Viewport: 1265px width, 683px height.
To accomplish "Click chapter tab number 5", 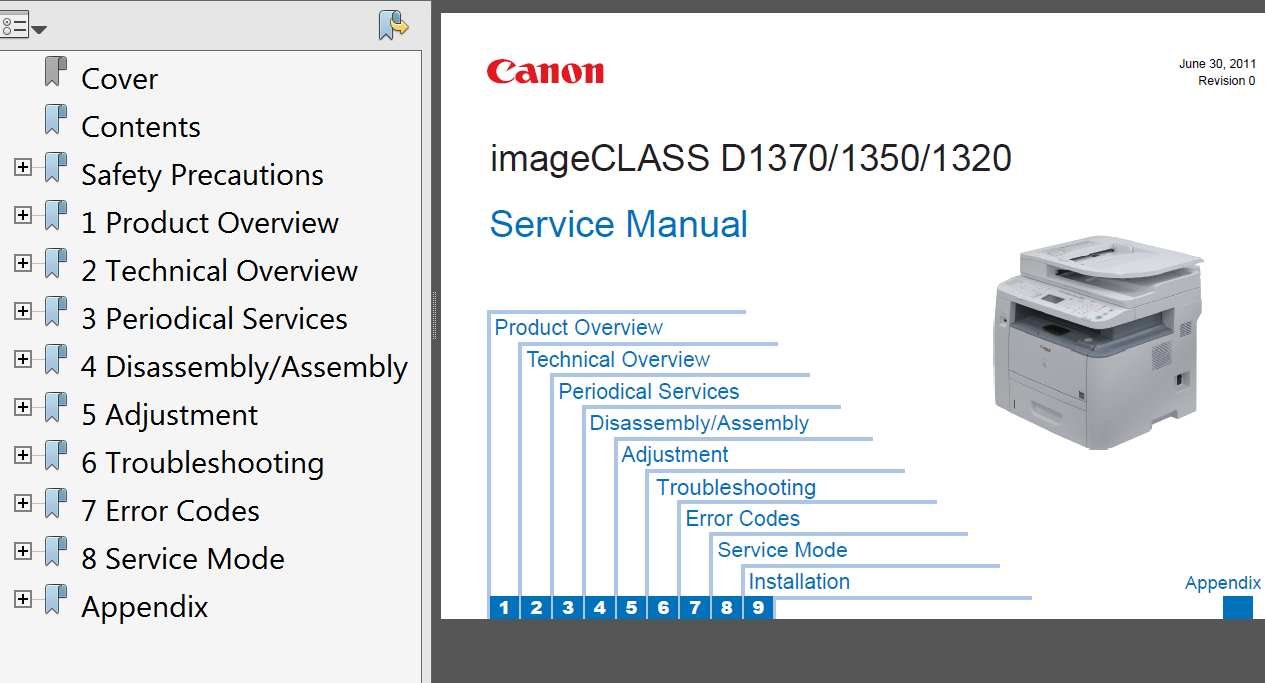I will (x=631, y=607).
